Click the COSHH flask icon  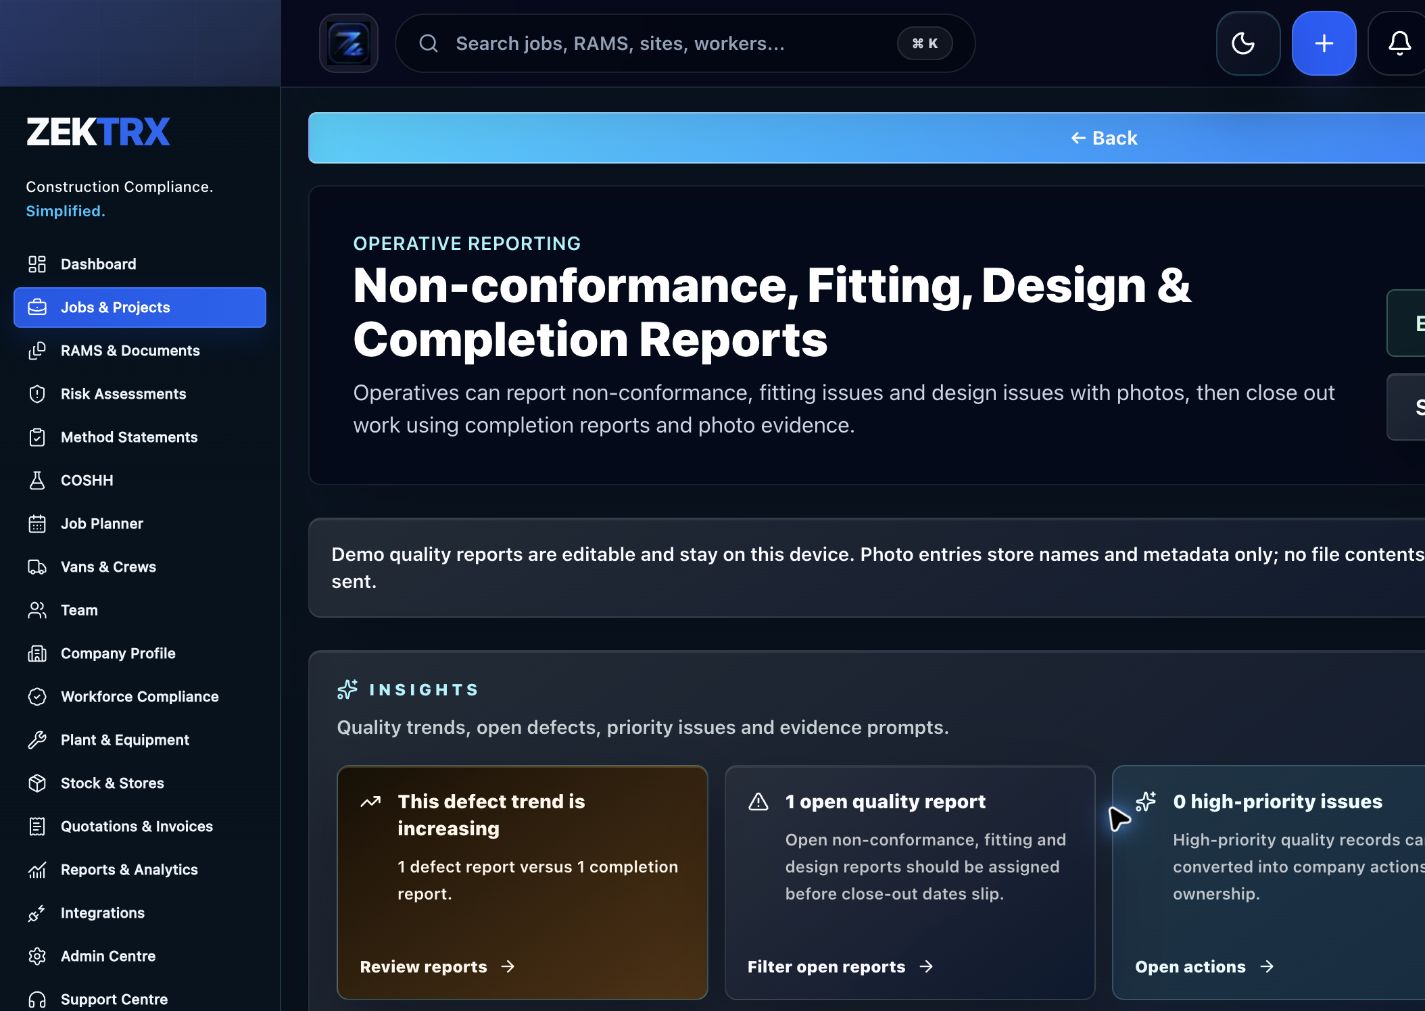37,480
